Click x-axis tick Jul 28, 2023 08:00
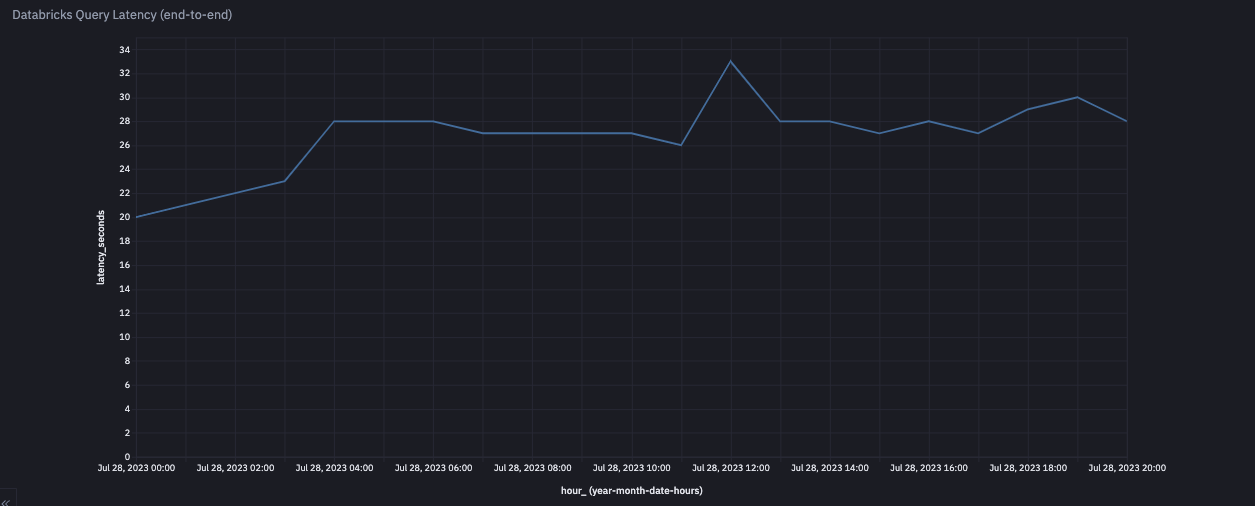Screen dimensions: 1255x506 (532, 467)
